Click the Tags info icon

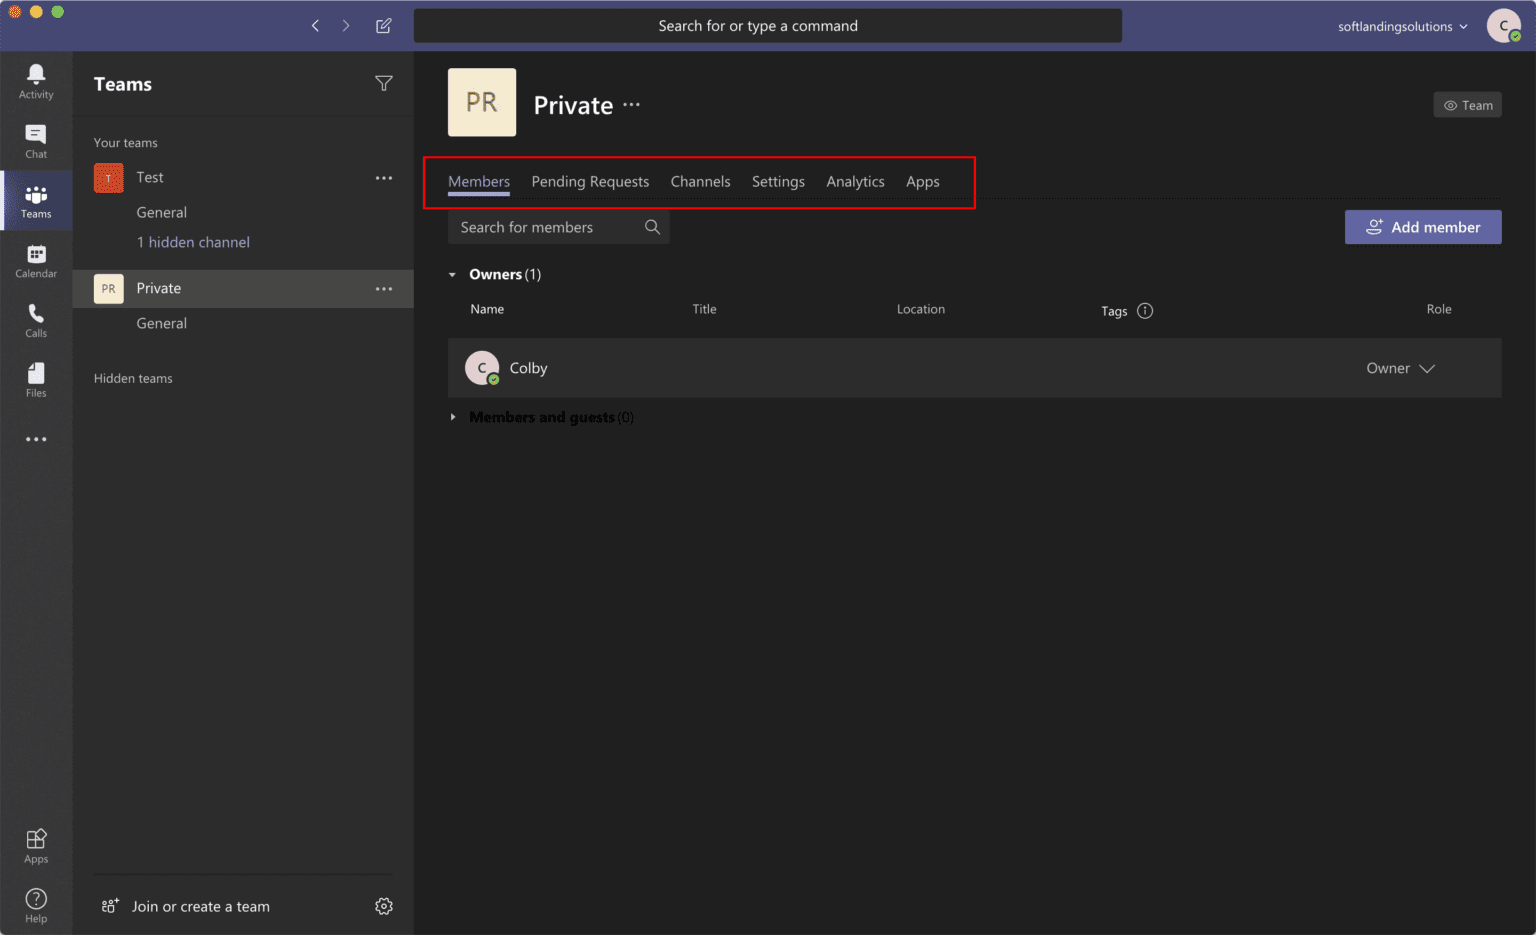tap(1144, 310)
